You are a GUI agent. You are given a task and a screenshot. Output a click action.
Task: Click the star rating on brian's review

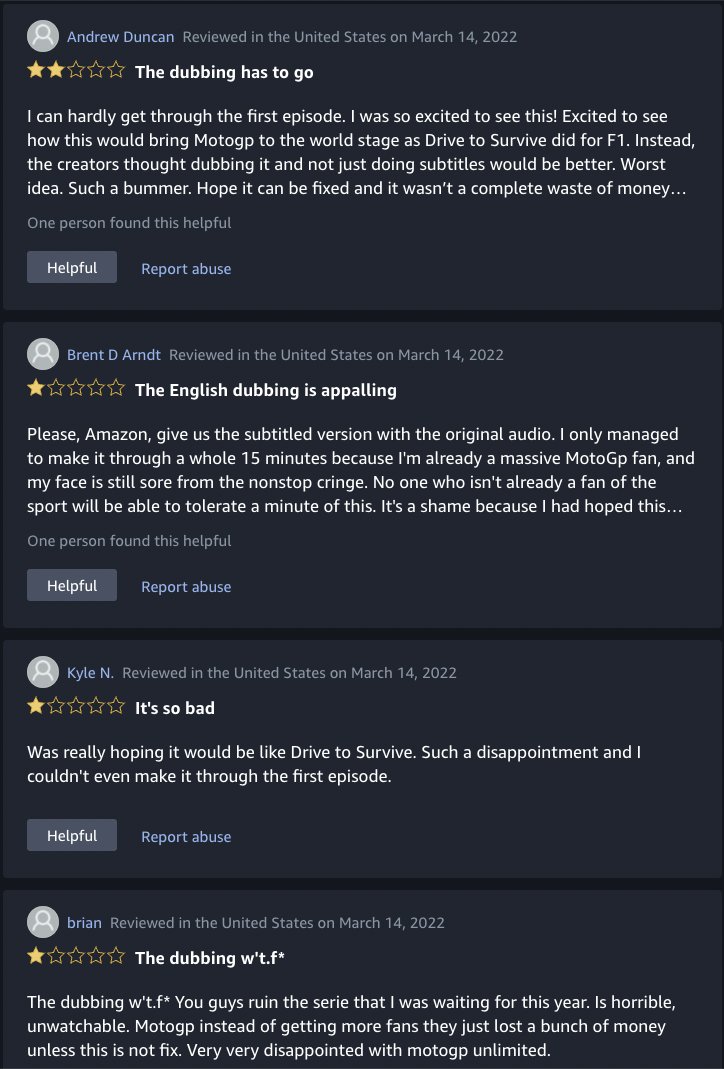click(x=76, y=957)
